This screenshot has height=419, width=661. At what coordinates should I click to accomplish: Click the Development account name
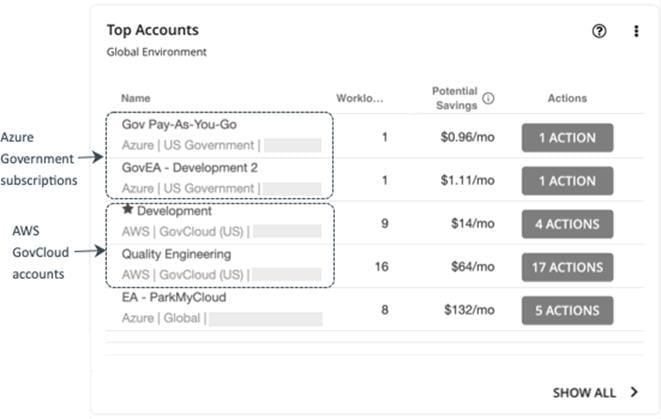point(174,211)
